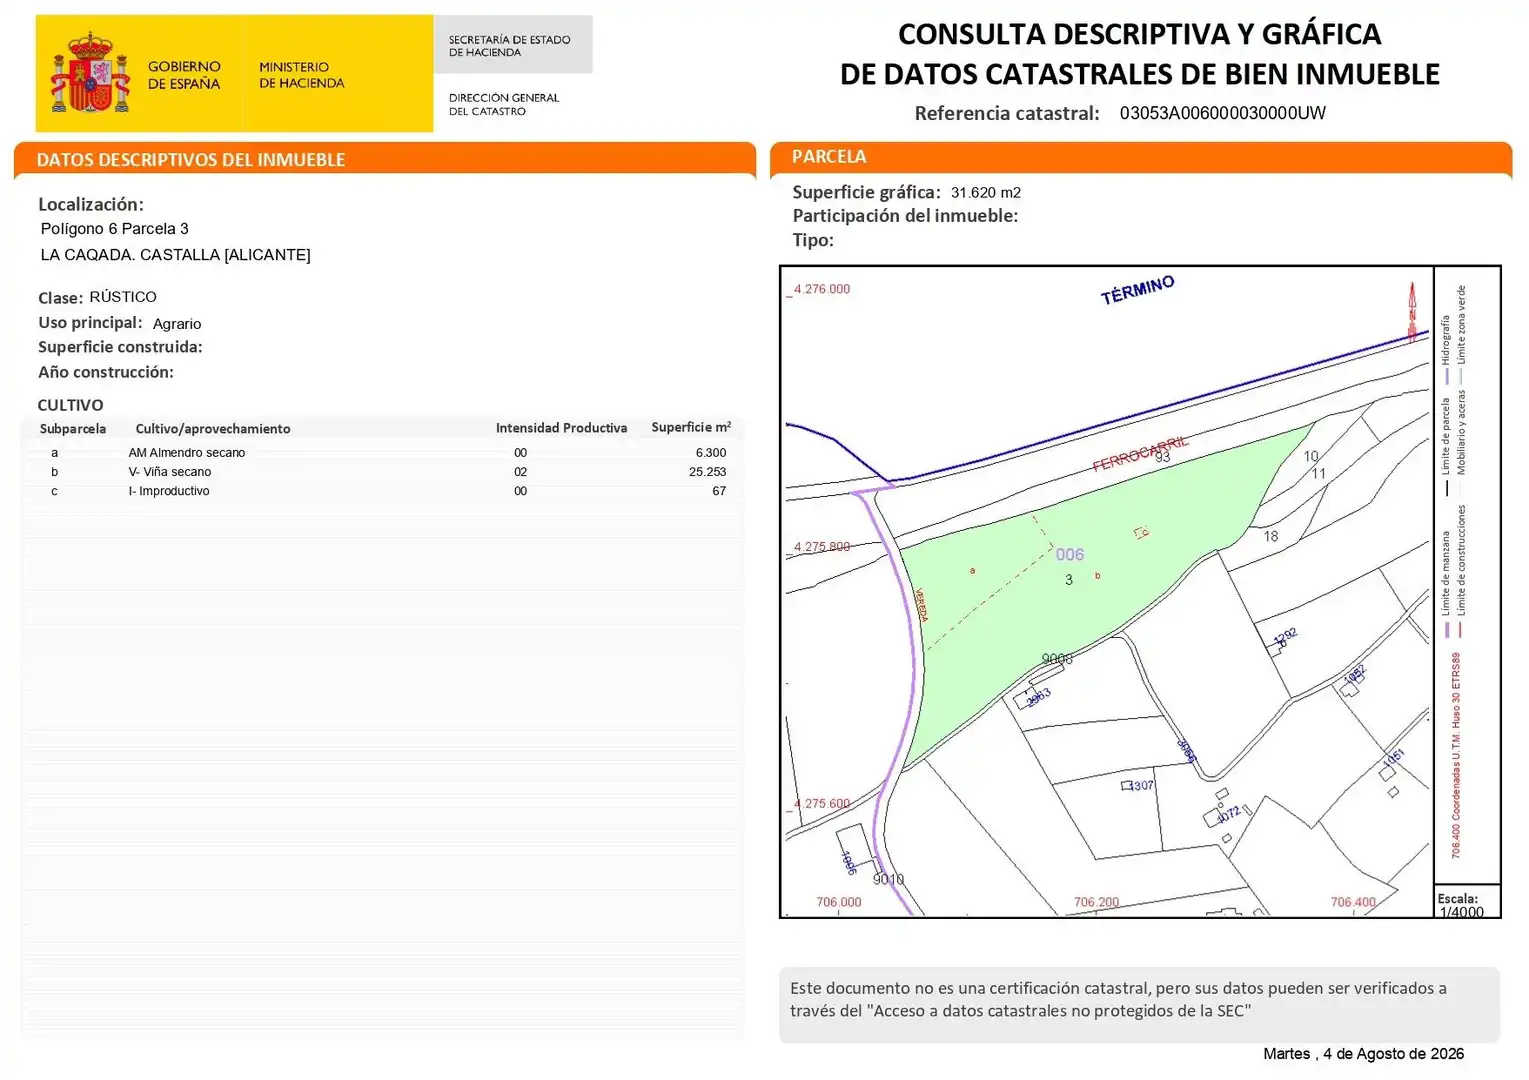Click the Improductivo area value "67"

pyautogui.click(x=719, y=491)
